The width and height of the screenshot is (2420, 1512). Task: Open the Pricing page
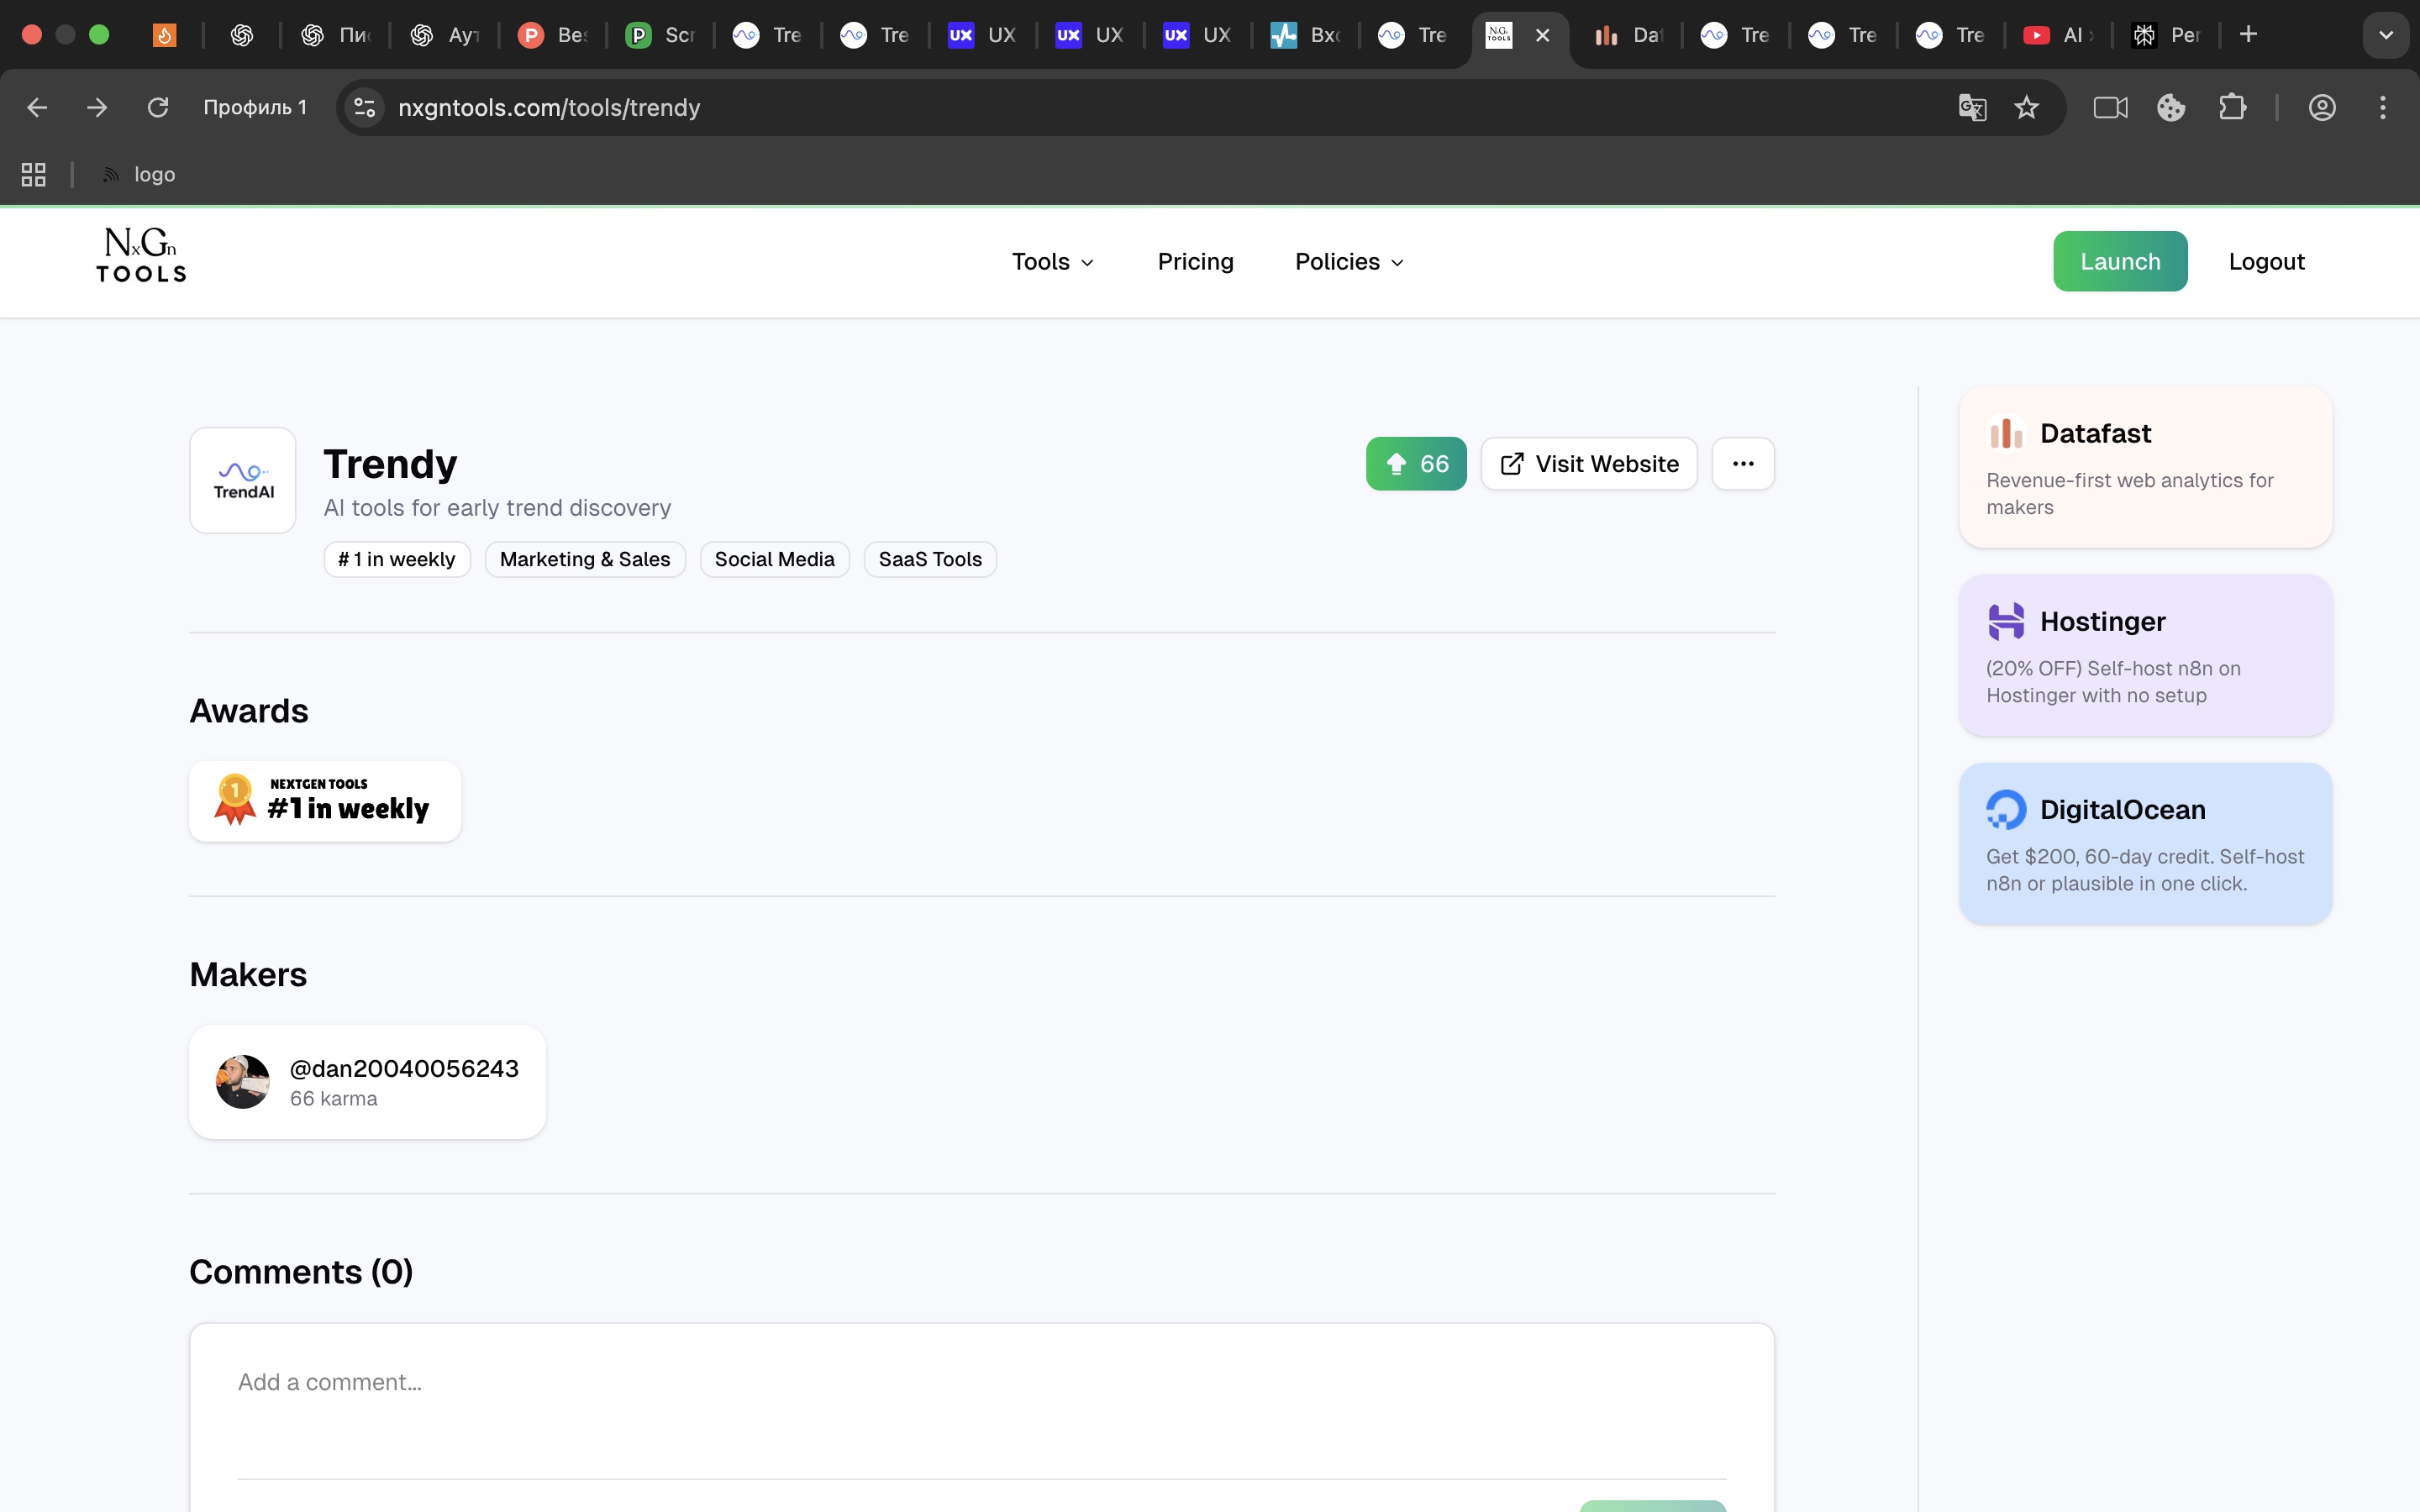(1195, 262)
